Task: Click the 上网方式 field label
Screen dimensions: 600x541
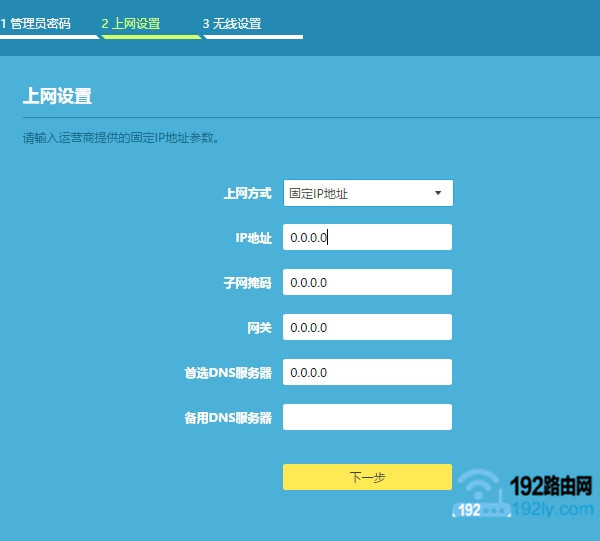Action: click(247, 194)
